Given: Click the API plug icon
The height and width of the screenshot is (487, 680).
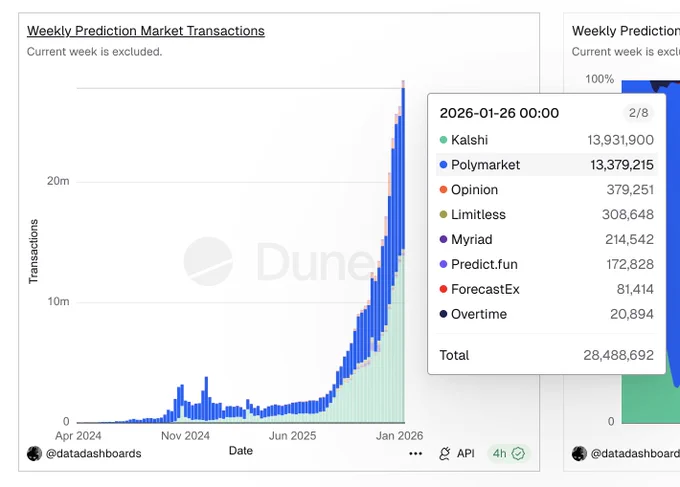Looking at the screenshot, I should point(445,454).
